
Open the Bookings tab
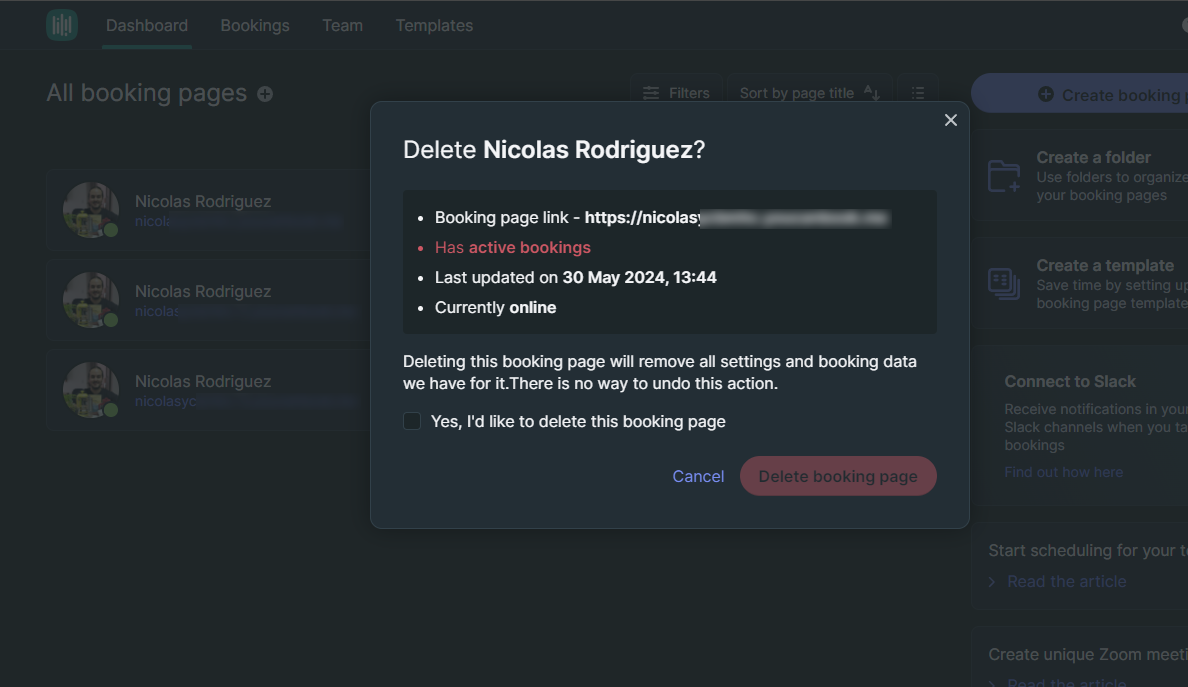(x=255, y=25)
